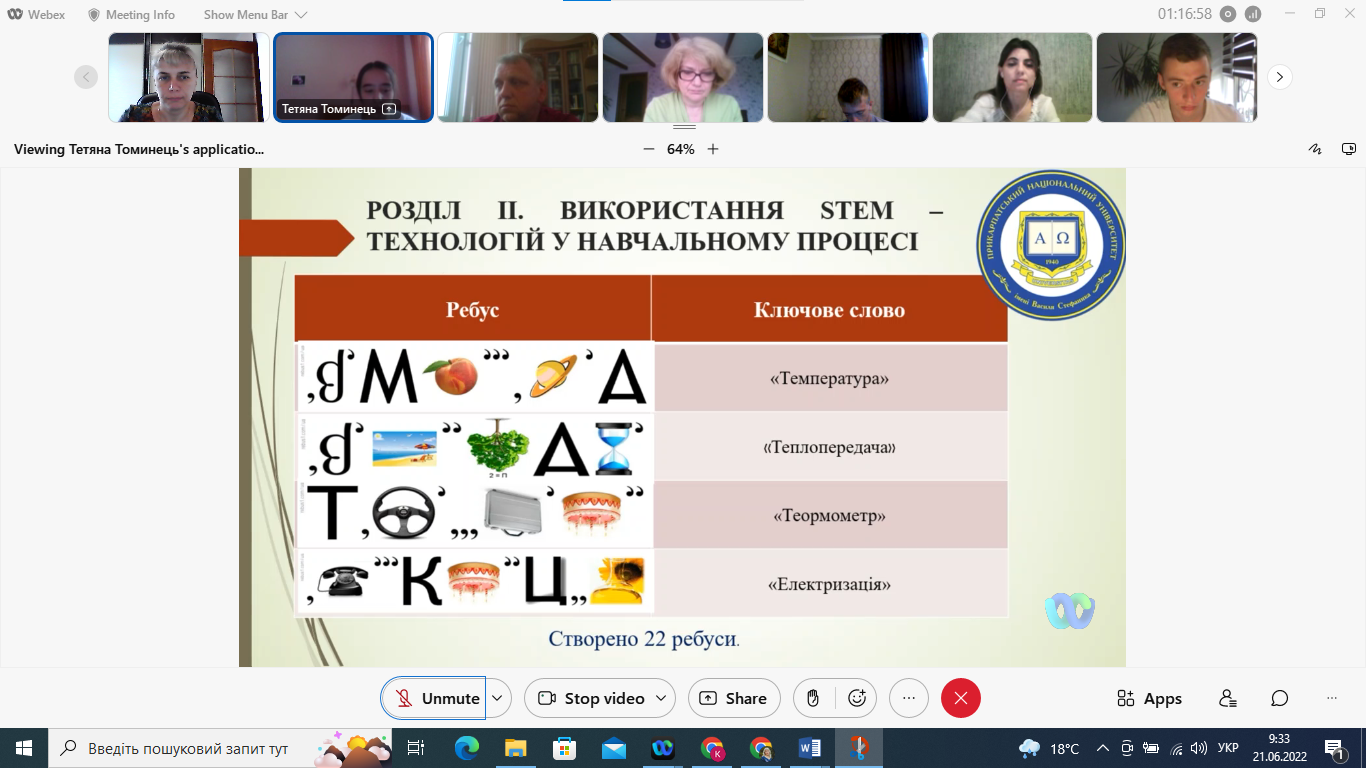The image size is (1366, 768).
Task: Unmute the microphone
Action: click(x=434, y=698)
